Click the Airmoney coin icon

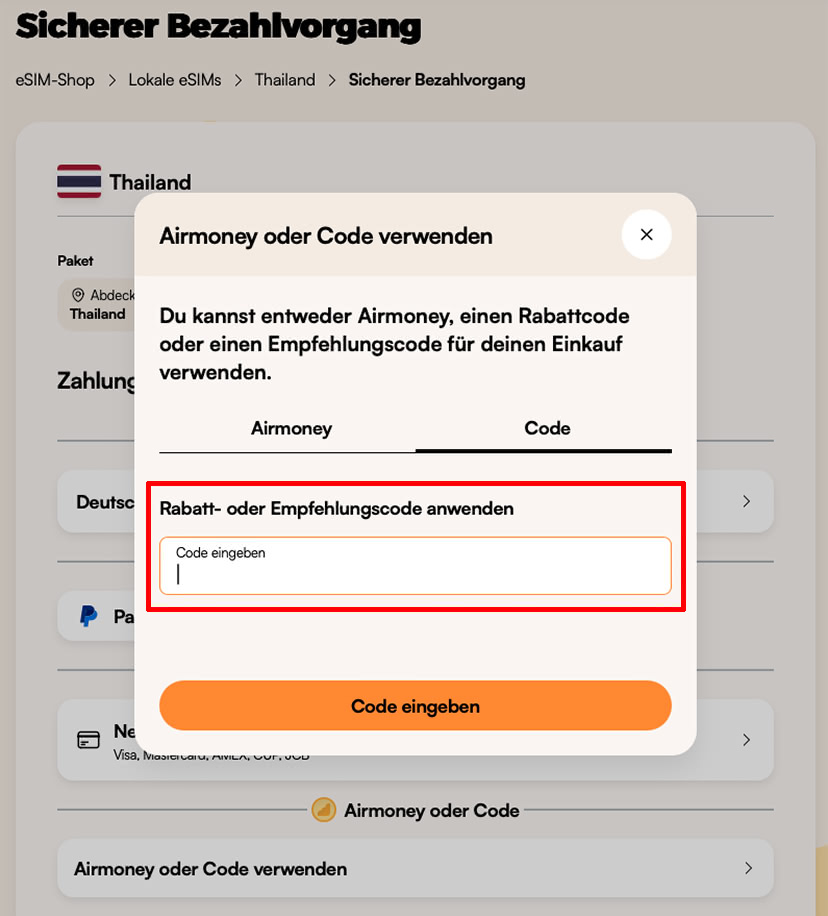point(324,810)
